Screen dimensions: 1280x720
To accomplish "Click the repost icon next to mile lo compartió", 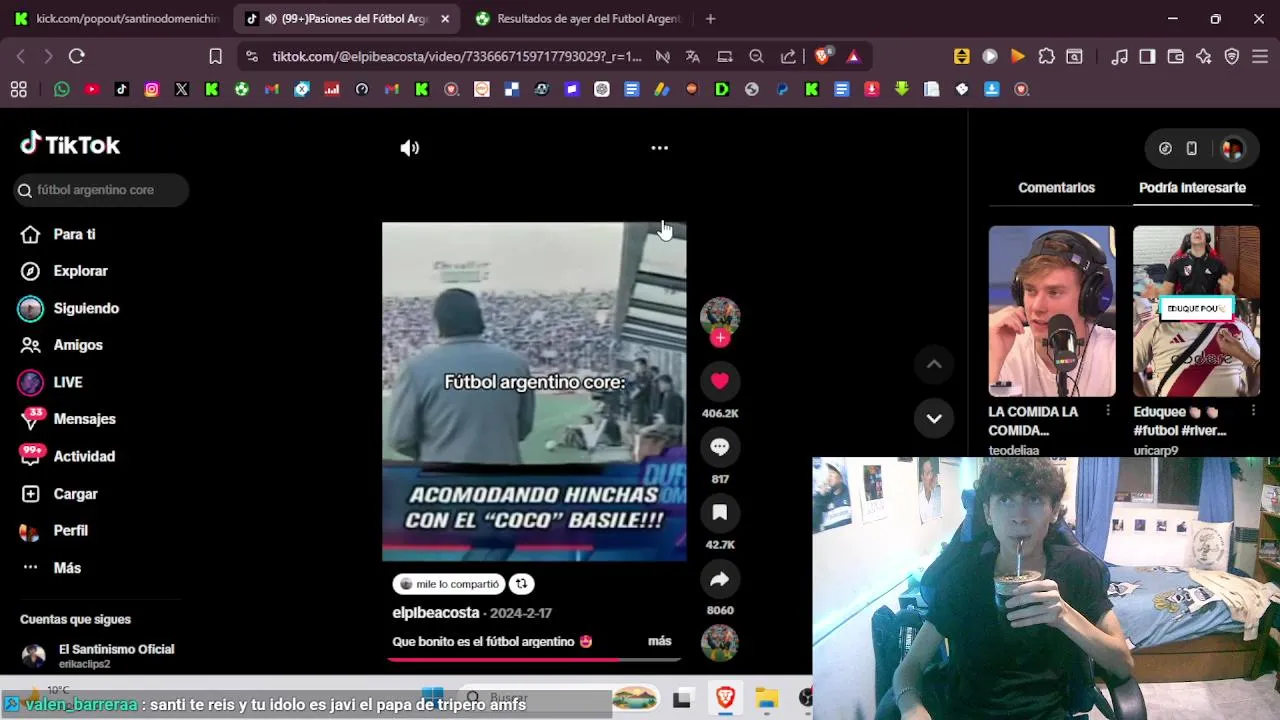I will coord(521,584).
